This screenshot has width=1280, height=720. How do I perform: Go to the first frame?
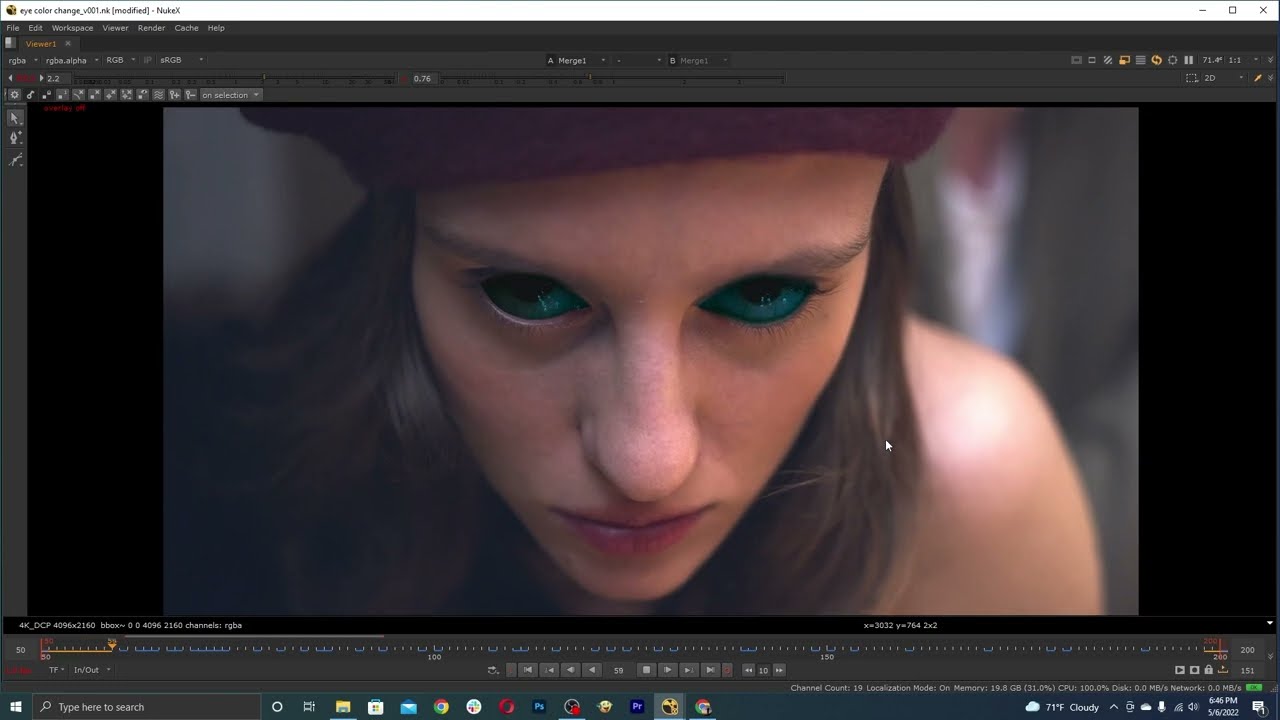(x=527, y=670)
